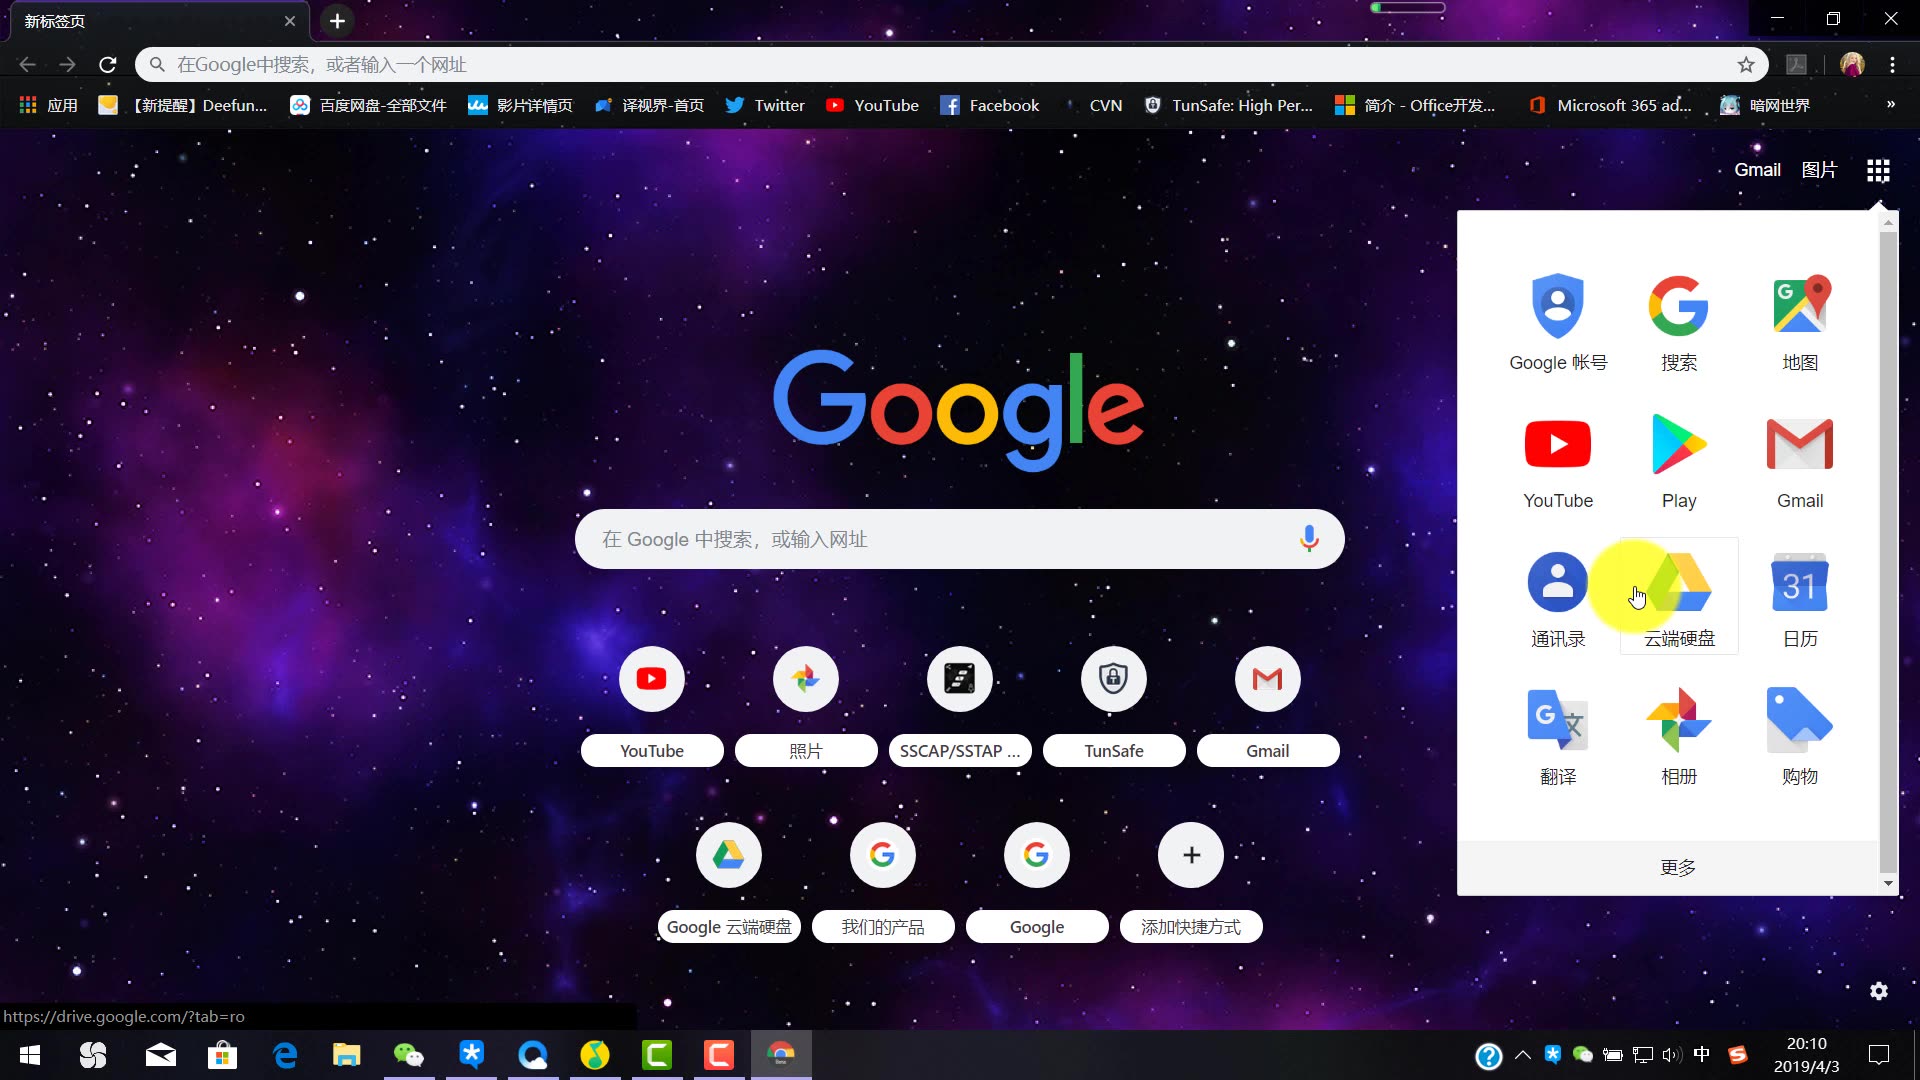Image resolution: width=1920 pixels, height=1080 pixels.
Task: Click the scrollbar down arrow in apps panel
Action: pyautogui.click(x=1888, y=883)
